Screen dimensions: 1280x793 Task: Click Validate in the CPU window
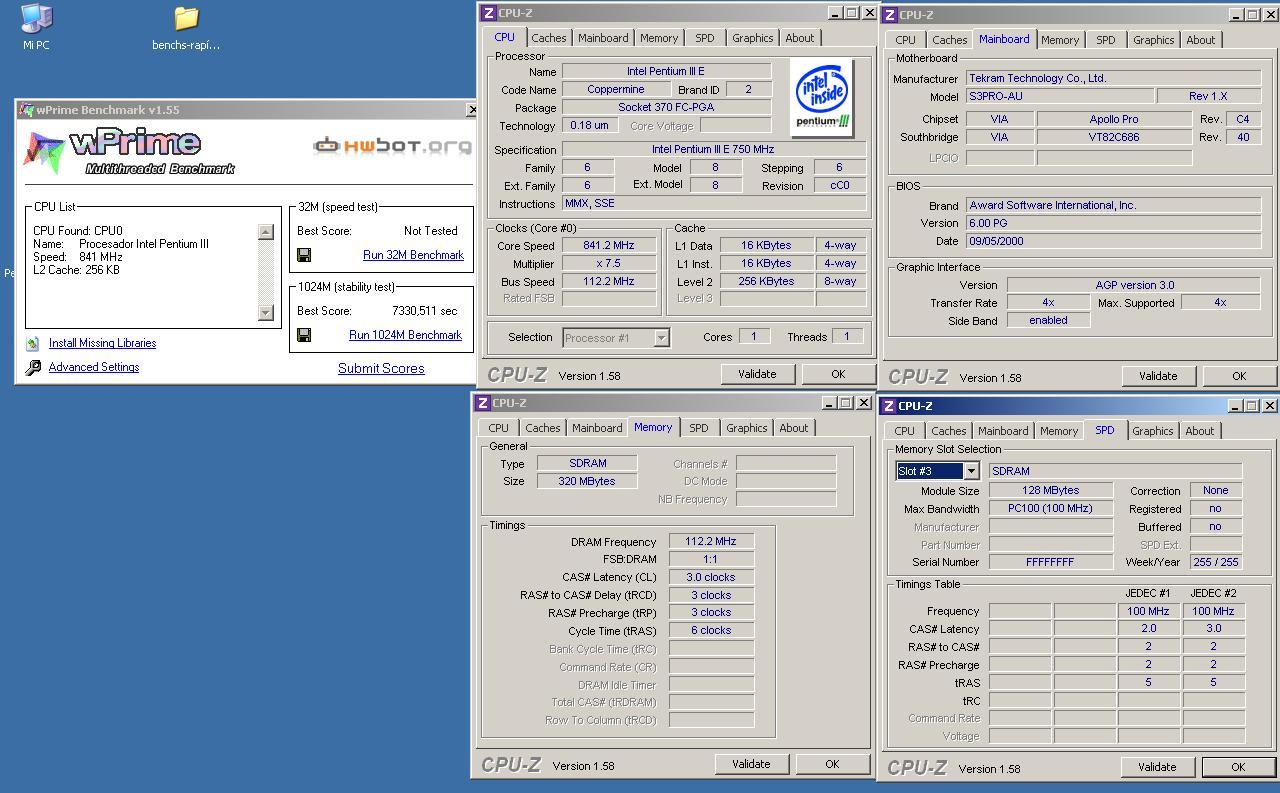coord(757,374)
